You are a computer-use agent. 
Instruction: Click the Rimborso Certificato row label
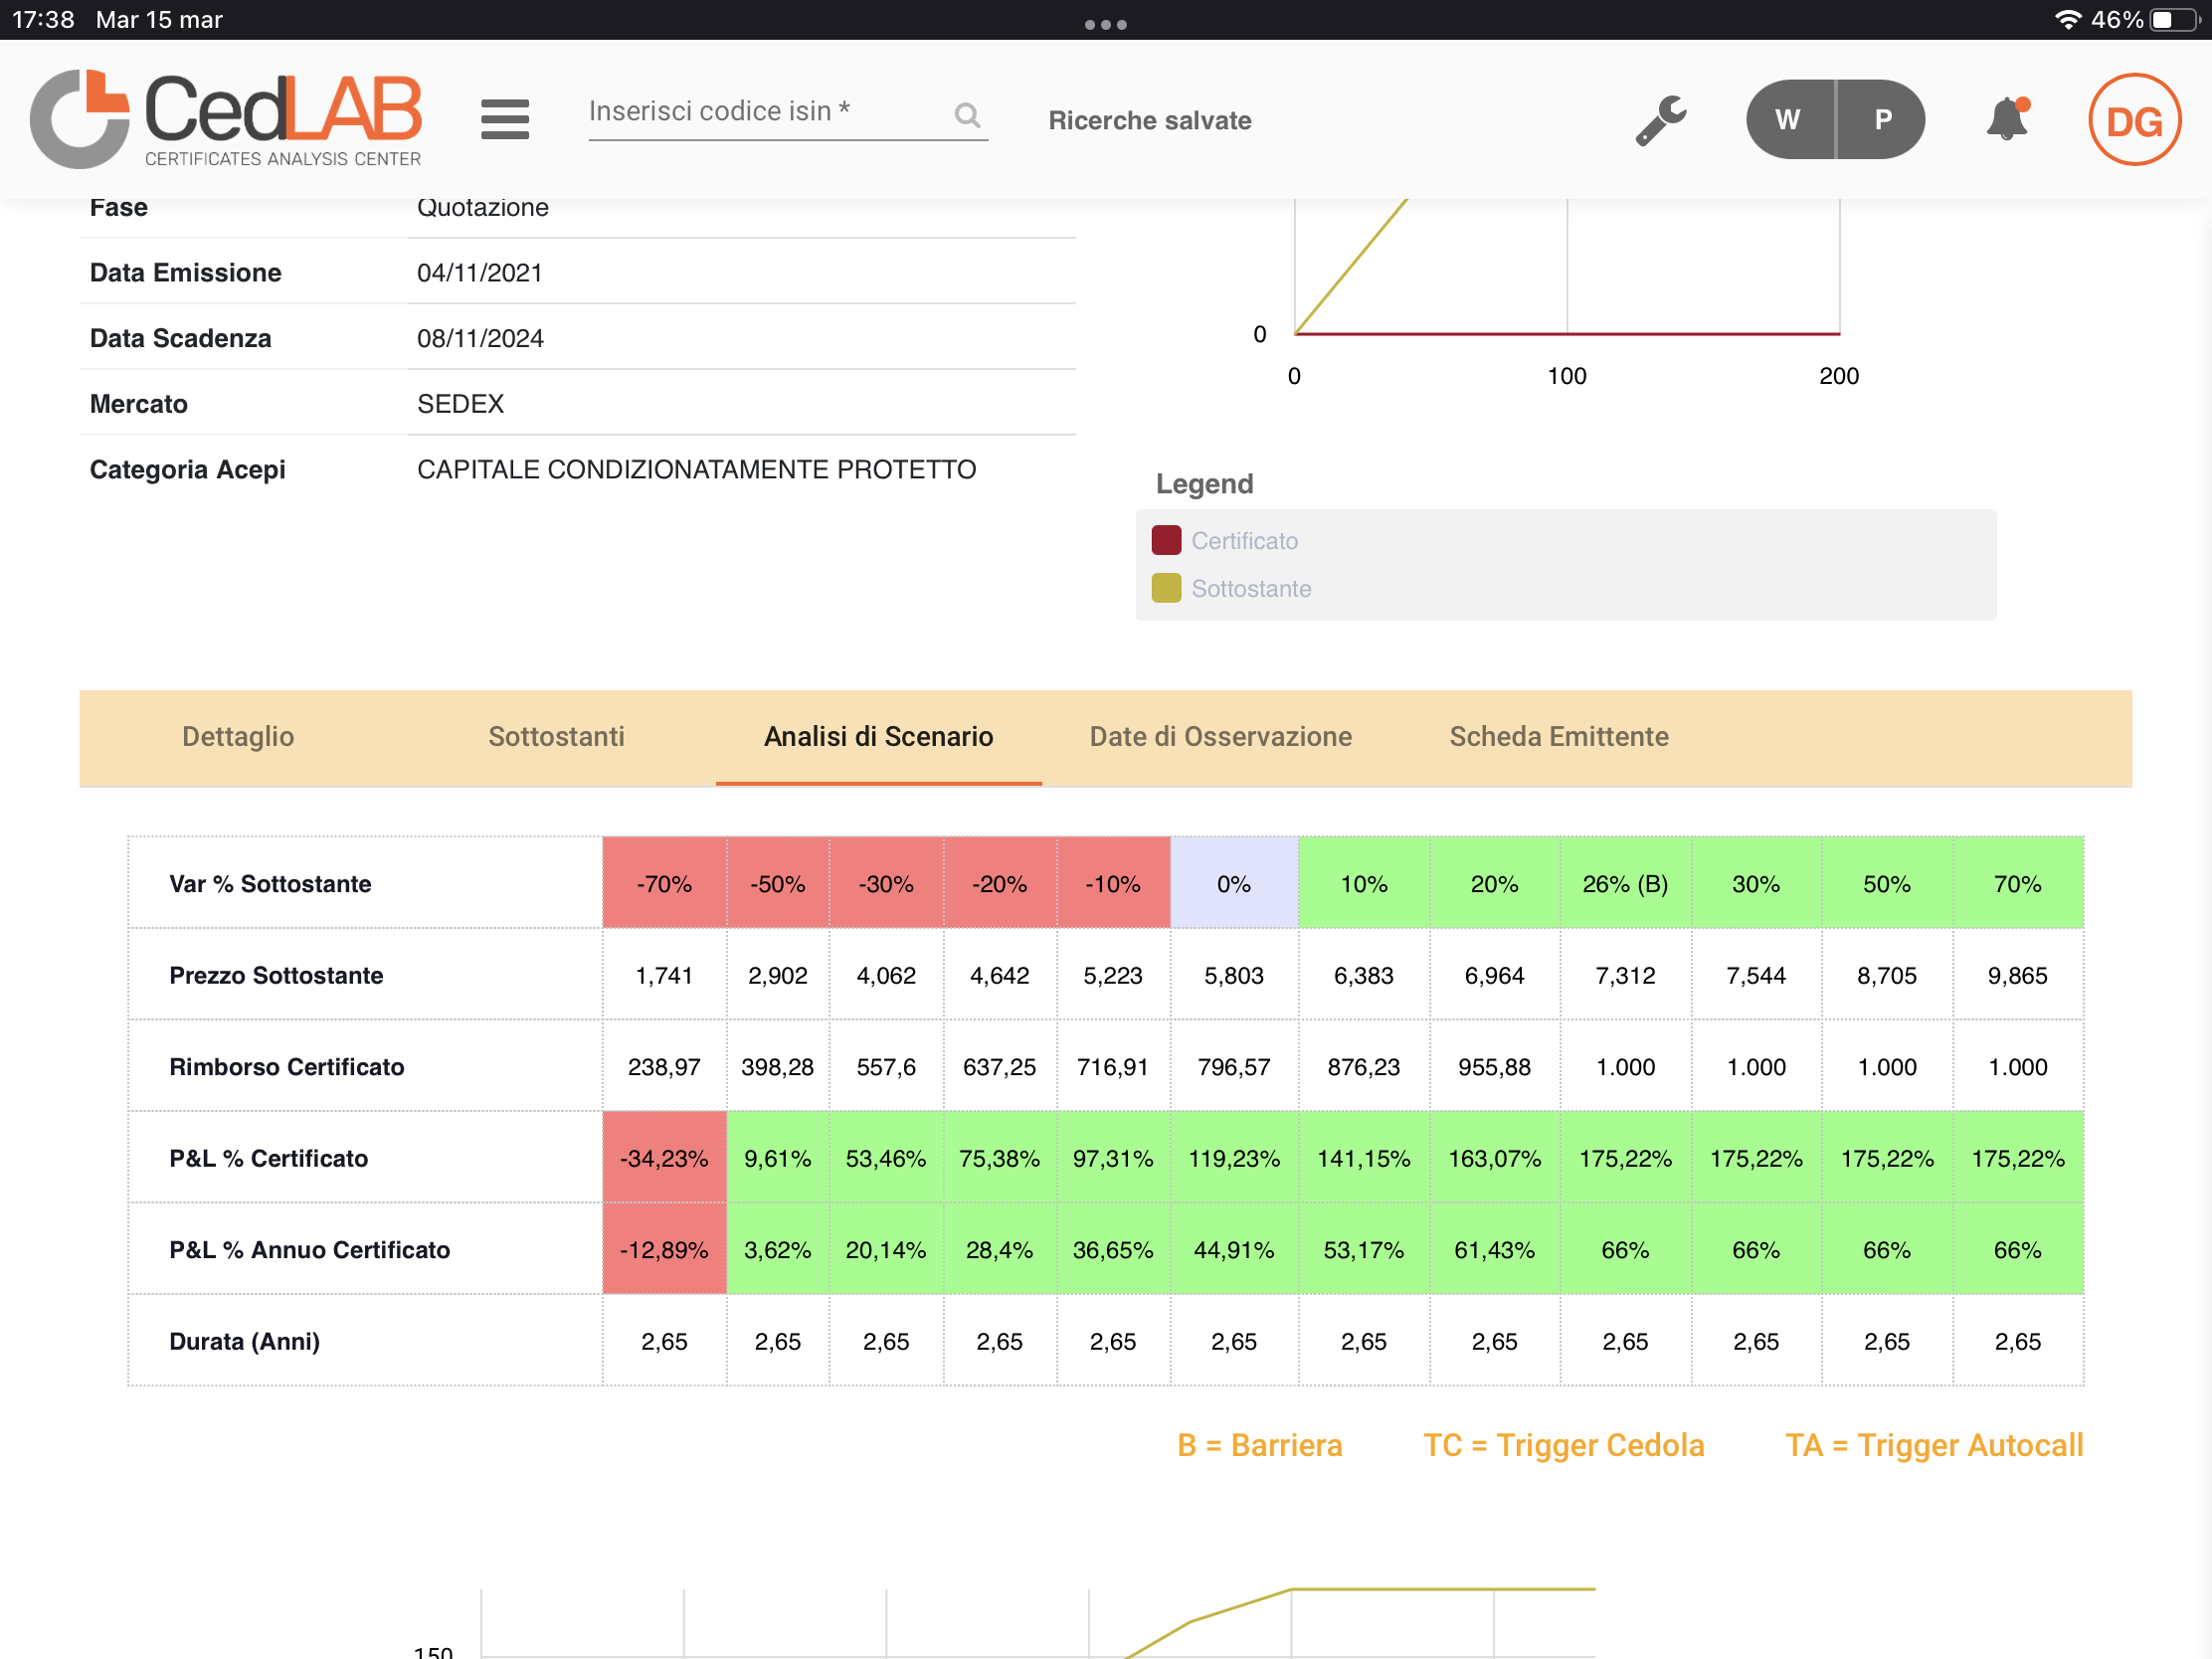286,1067
